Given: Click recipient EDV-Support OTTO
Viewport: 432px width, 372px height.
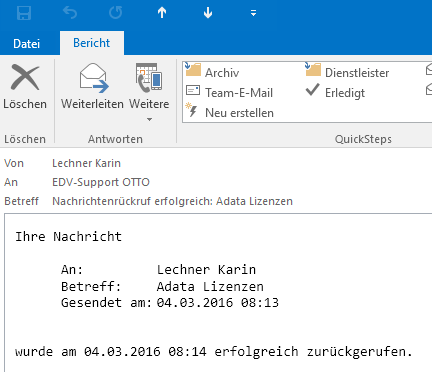Looking at the screenshot, I should [x=101, y=182].
